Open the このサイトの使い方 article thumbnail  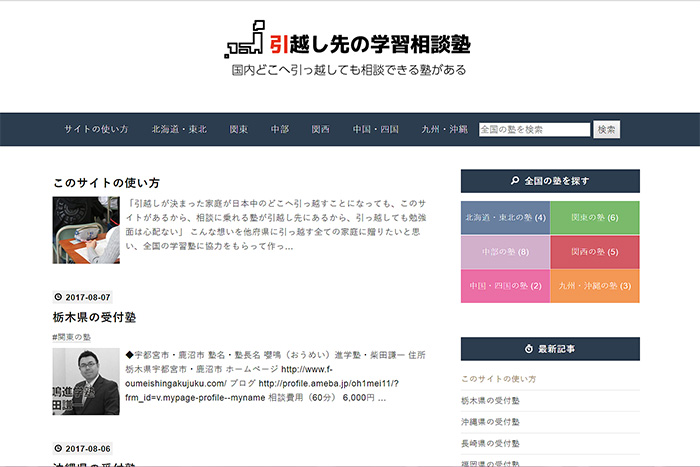86,229
